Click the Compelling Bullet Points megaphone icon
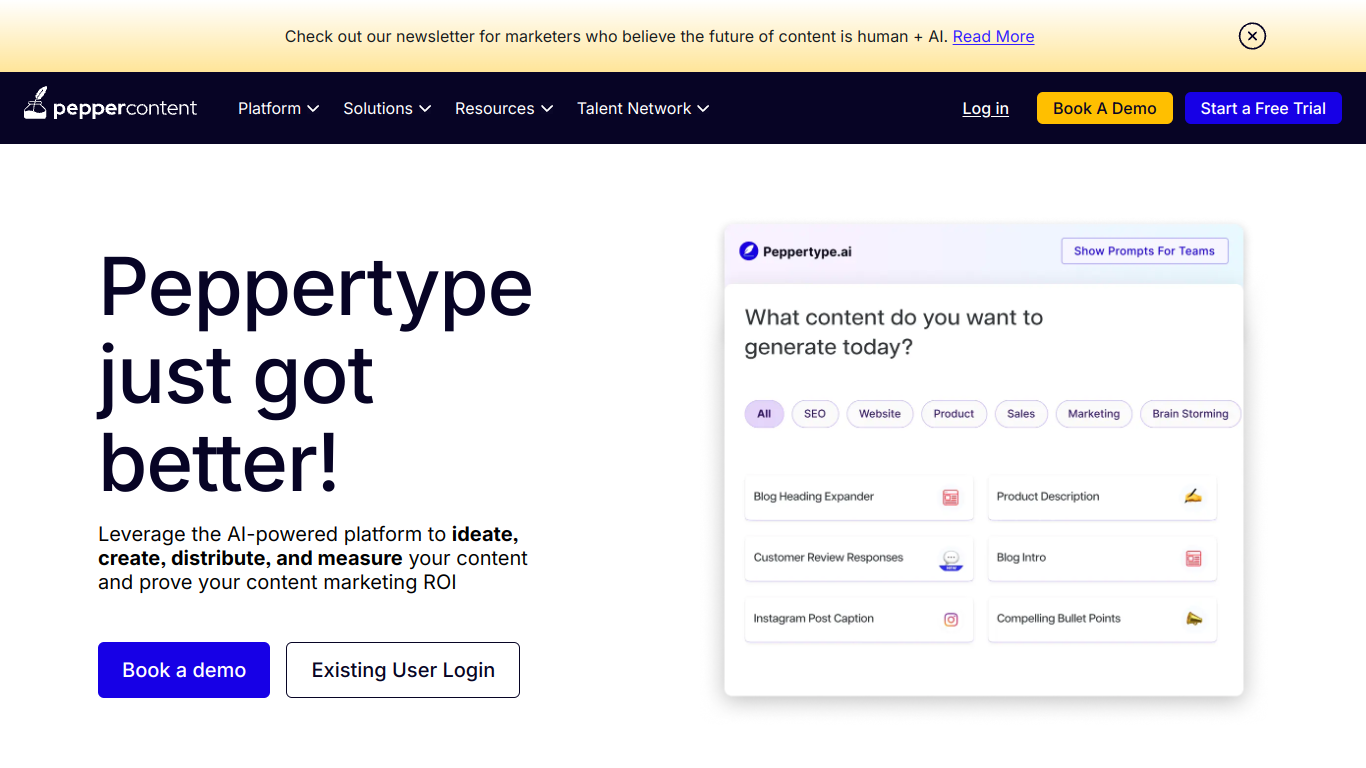Image resolution: width=1366 pixels, height=768 pixels. tap(1193, 619)
